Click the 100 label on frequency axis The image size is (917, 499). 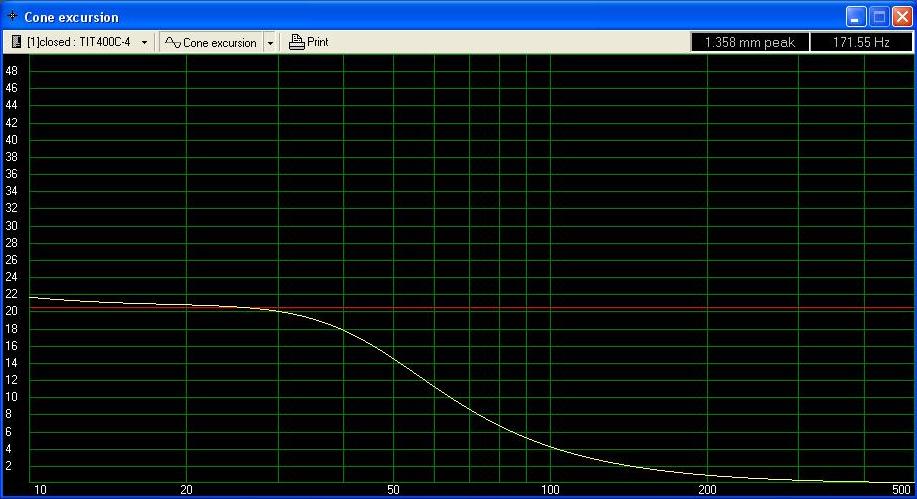(550, 490)
